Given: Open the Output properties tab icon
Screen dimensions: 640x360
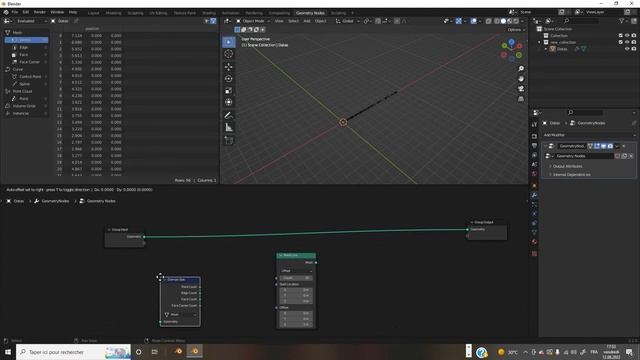Looking at the screenshot, I should click(534, 146).
